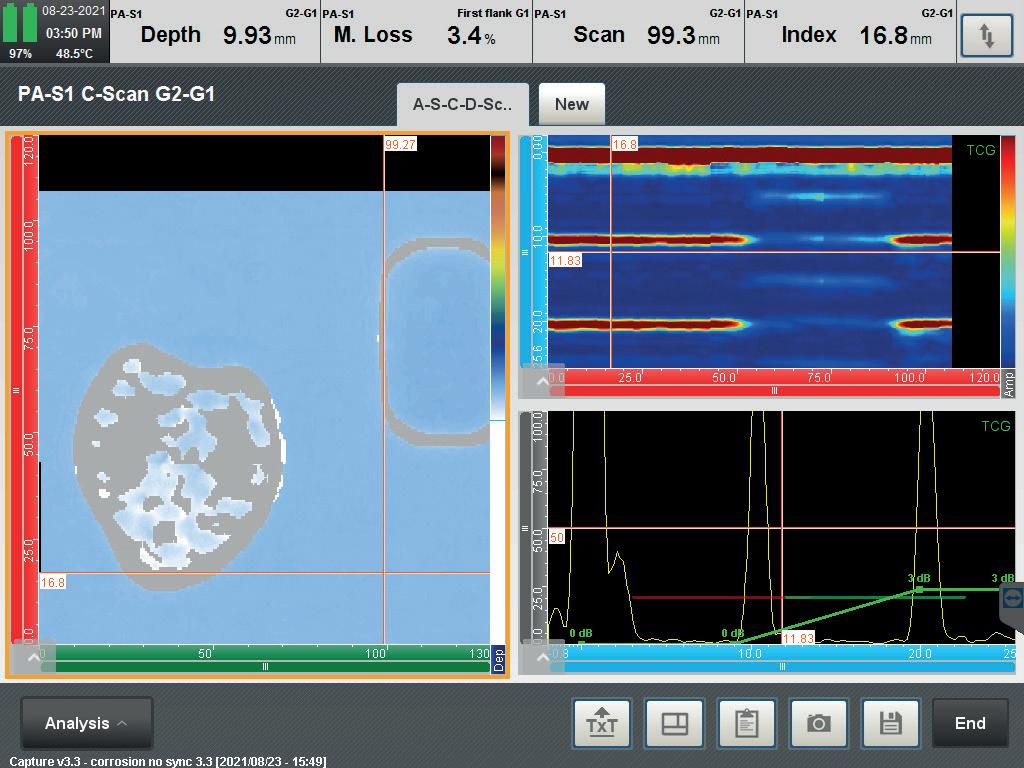Switch to the A-S-C-D-Sc.. tab
The height and width of the screenshot is (768, 1024).
click(x=462, y=104)
